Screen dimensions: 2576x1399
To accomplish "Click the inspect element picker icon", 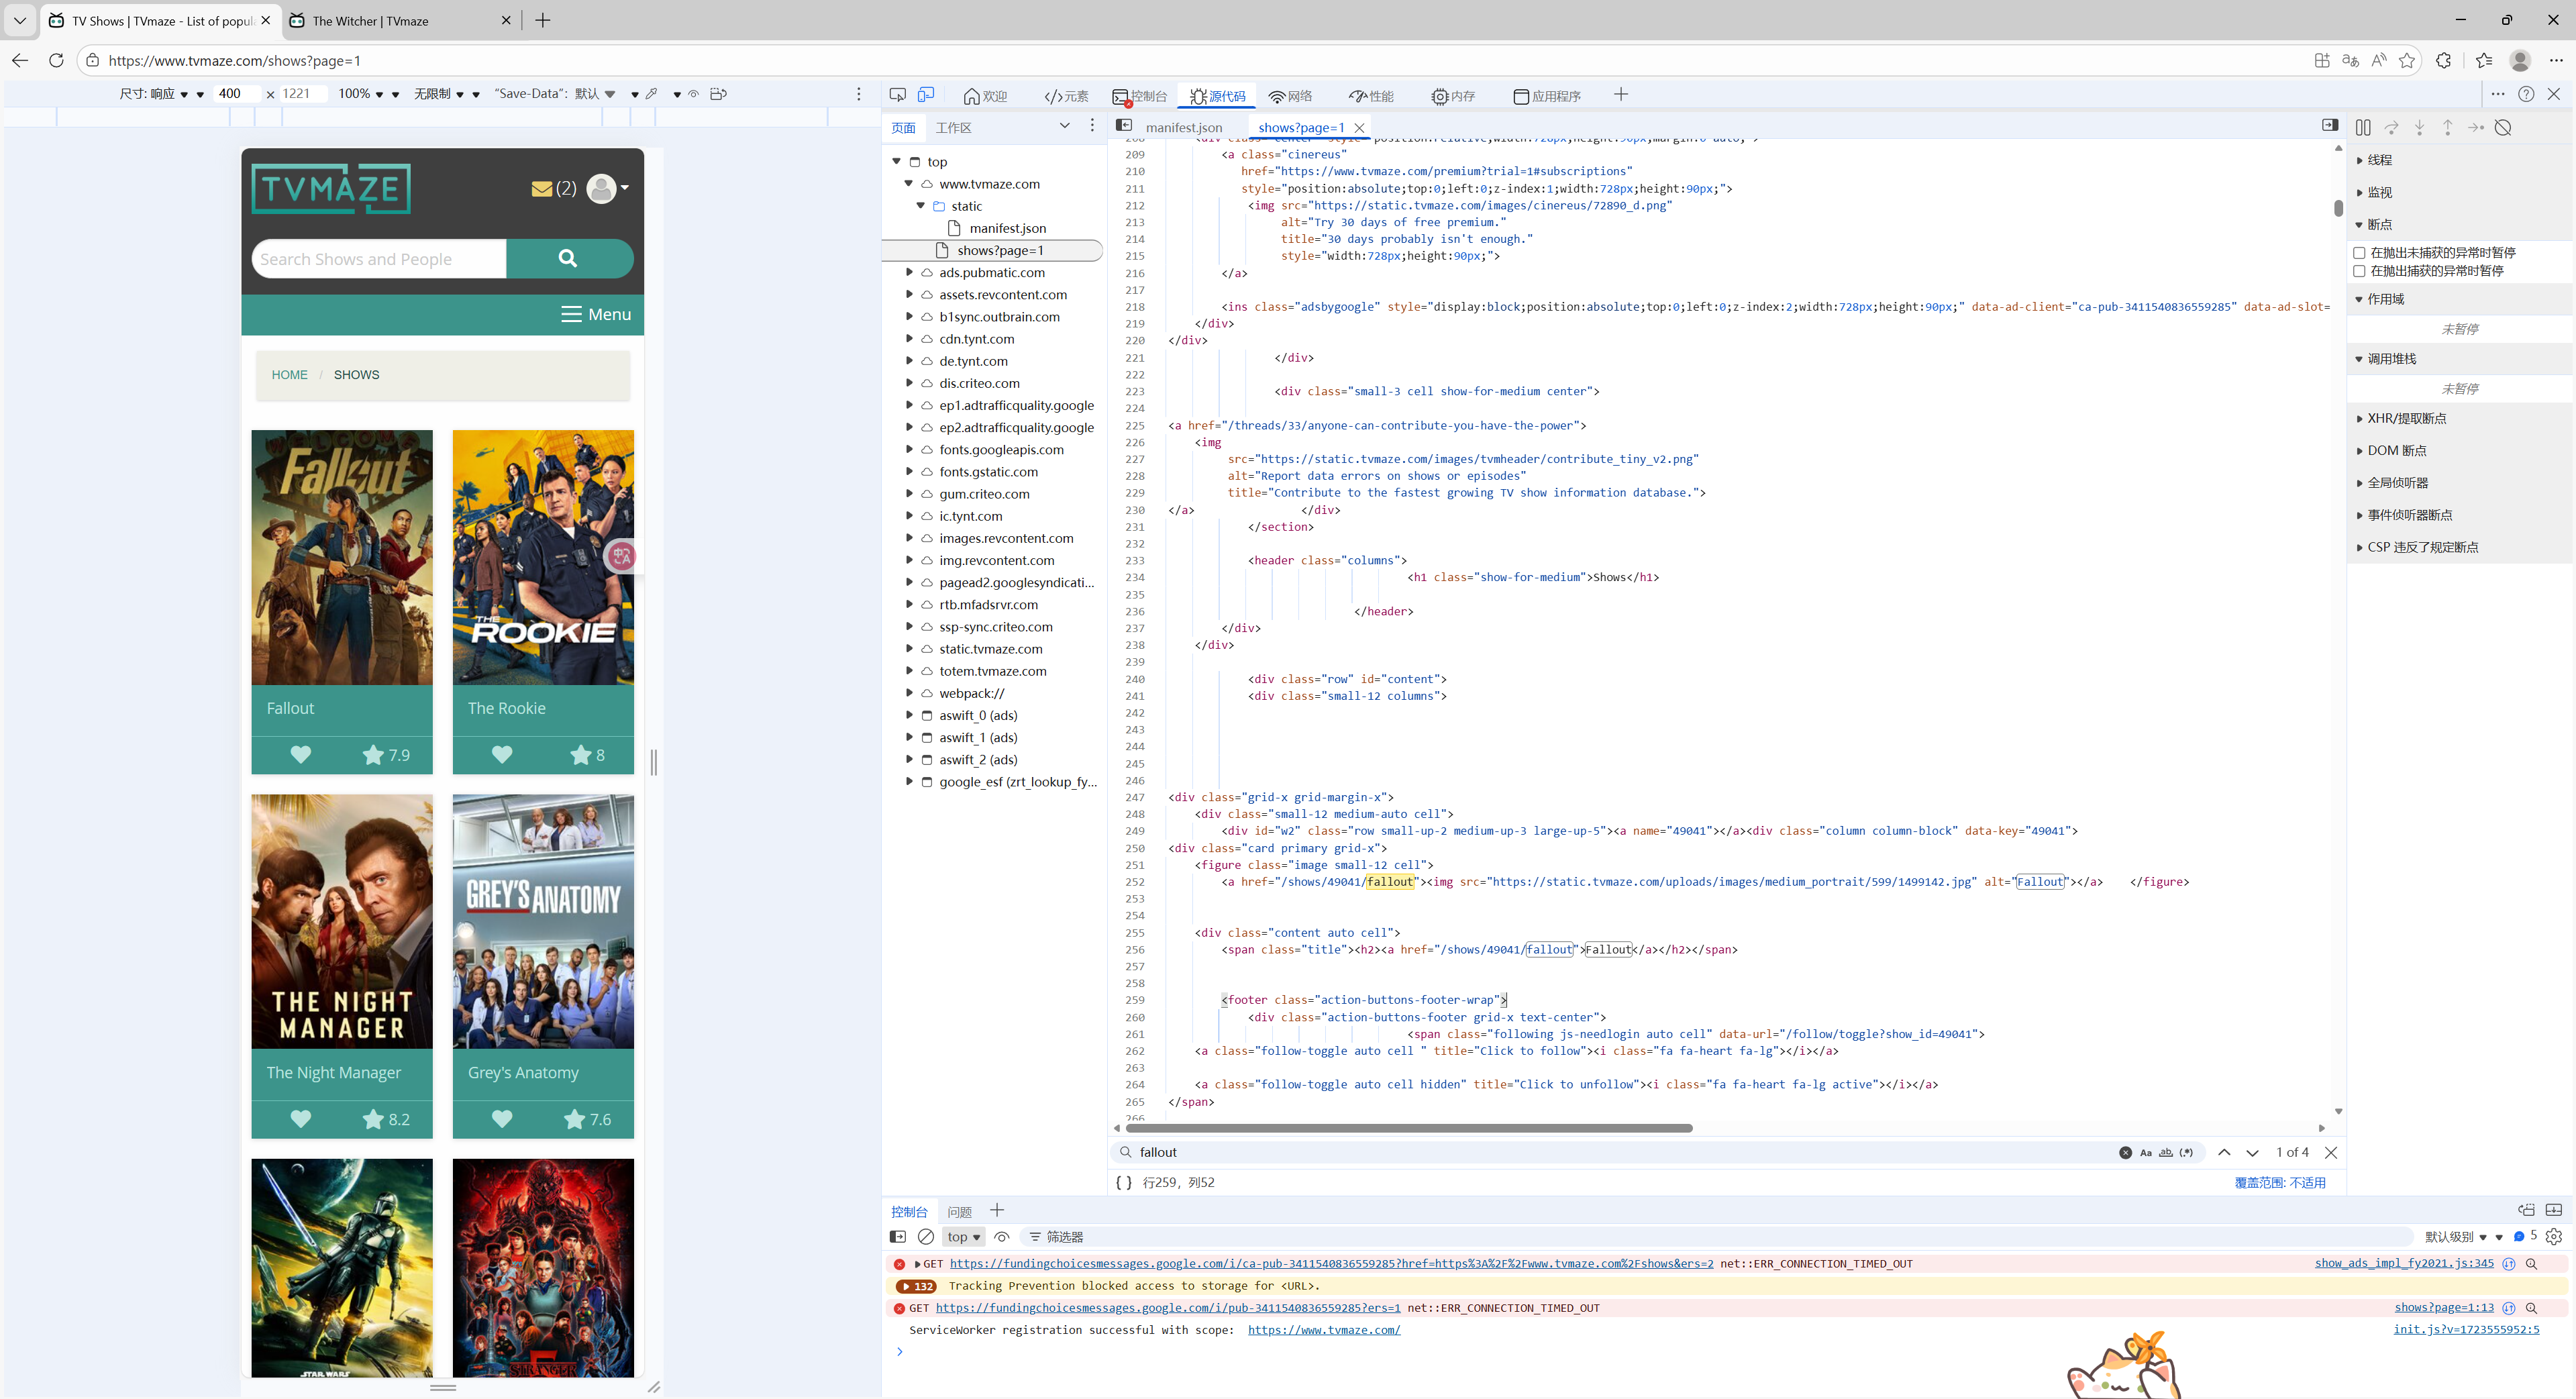I will pos(897,95).
